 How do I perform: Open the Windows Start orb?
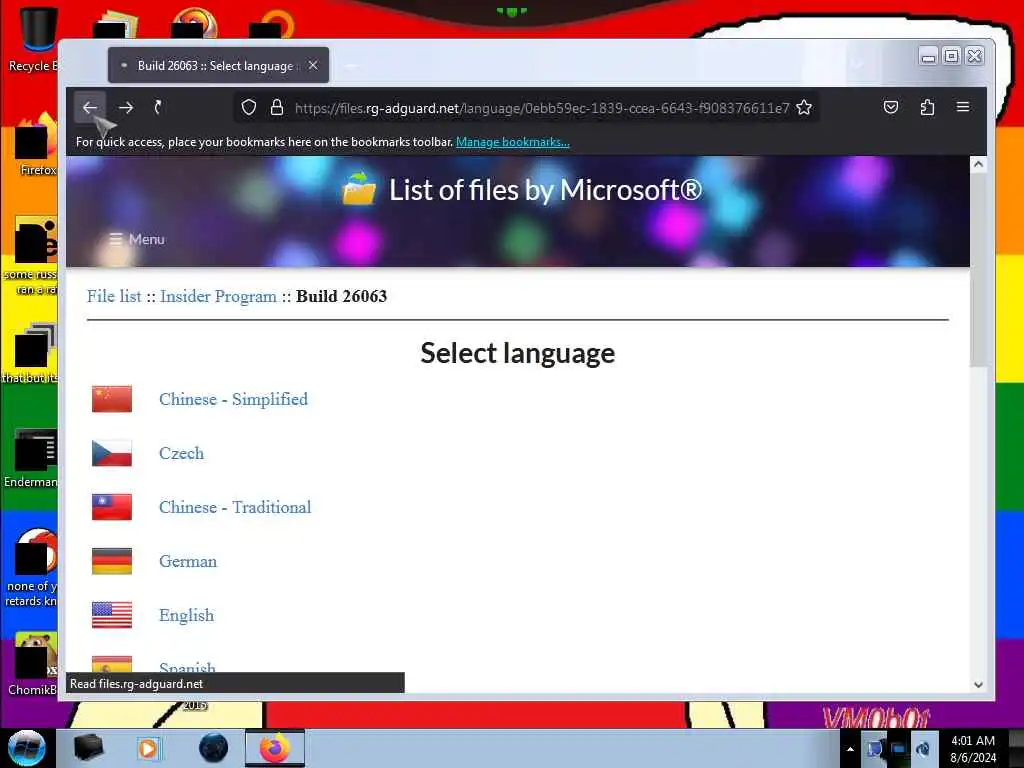coord(27,748)
